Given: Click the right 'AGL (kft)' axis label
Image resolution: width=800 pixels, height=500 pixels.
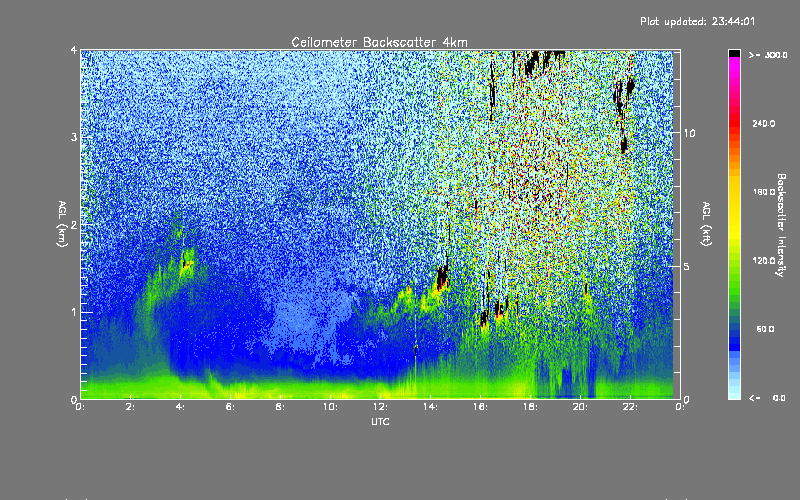Looking at the screenshot, I should coord(707,224).
